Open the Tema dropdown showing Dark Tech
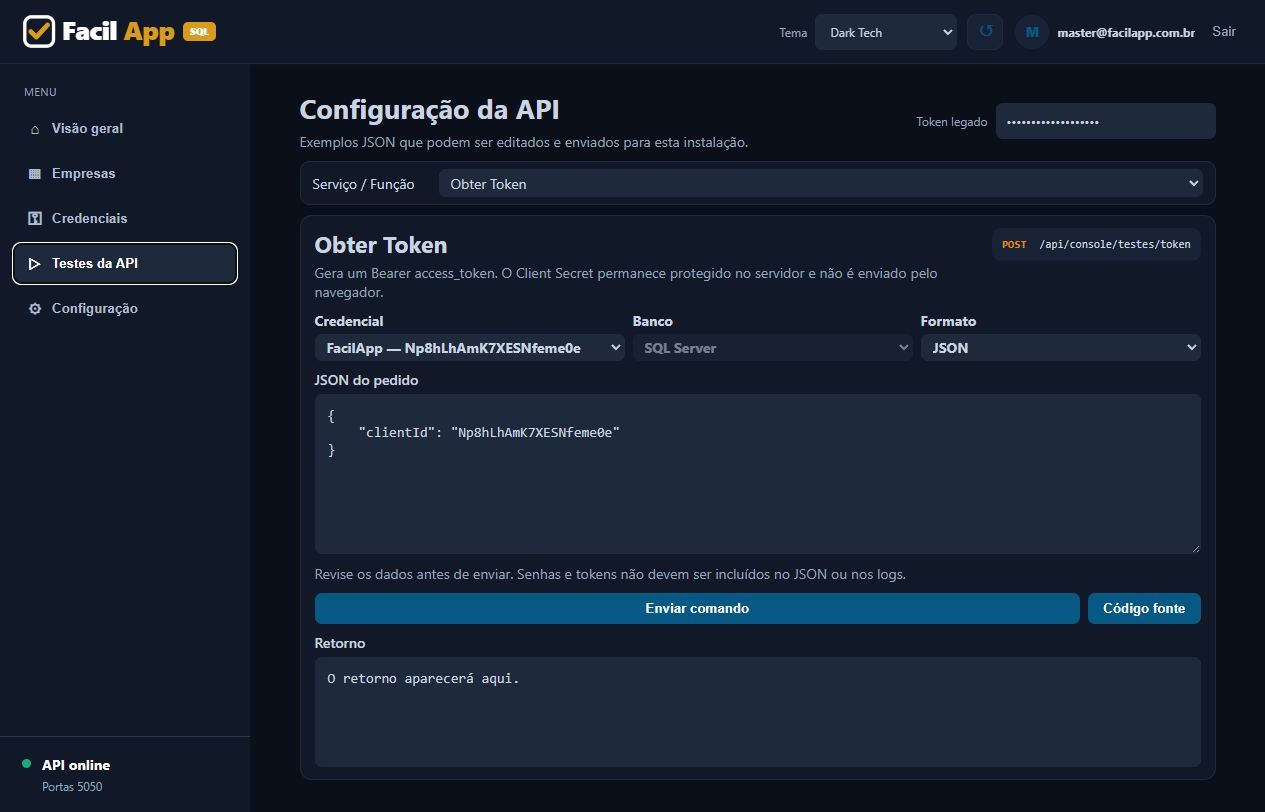 click(x=886, y=32)
